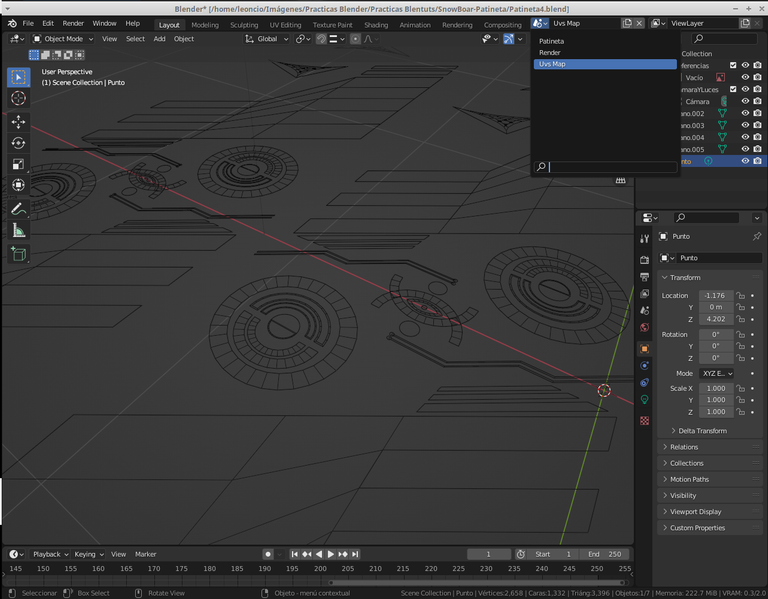Open the Texture properties tab
Screen dimensions: 768x599
click(645, 421)
